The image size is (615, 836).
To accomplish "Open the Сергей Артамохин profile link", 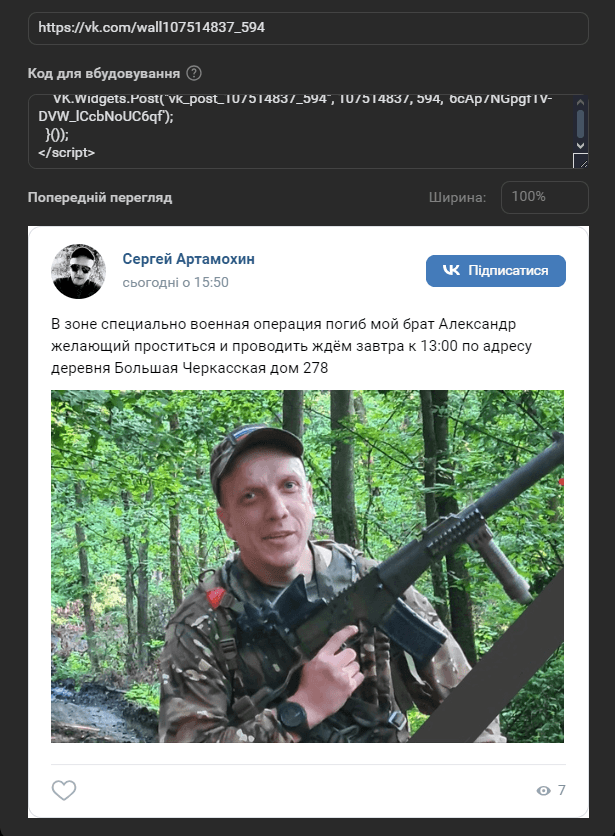I will pyautogui.click(x=189, y=259).
